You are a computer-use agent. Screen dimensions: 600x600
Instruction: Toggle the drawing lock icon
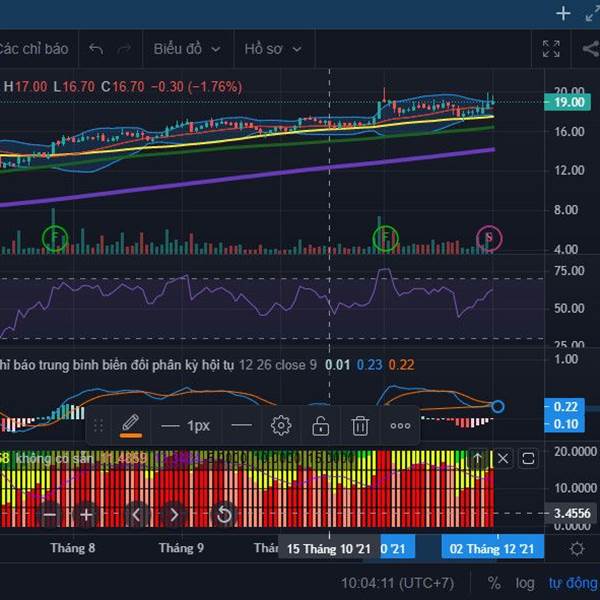(321, 426)
